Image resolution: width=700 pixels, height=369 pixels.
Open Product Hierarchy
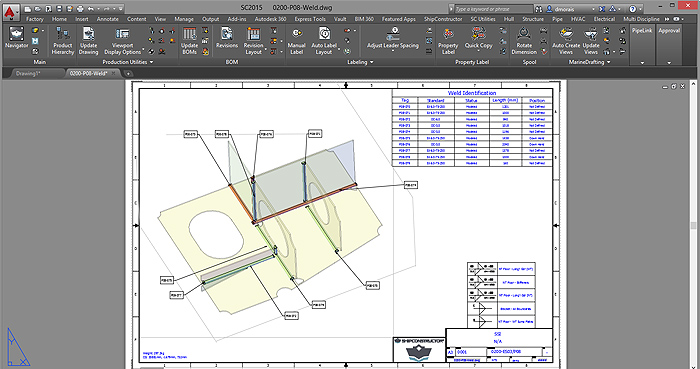[62, 41]
